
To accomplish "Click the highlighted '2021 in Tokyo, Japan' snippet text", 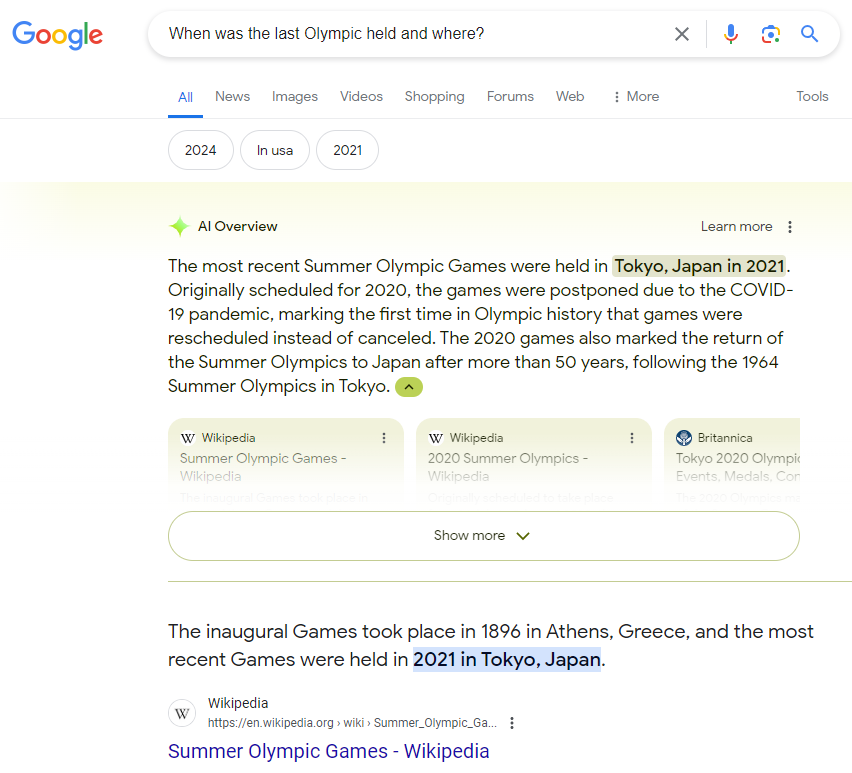I will (507, 659).
